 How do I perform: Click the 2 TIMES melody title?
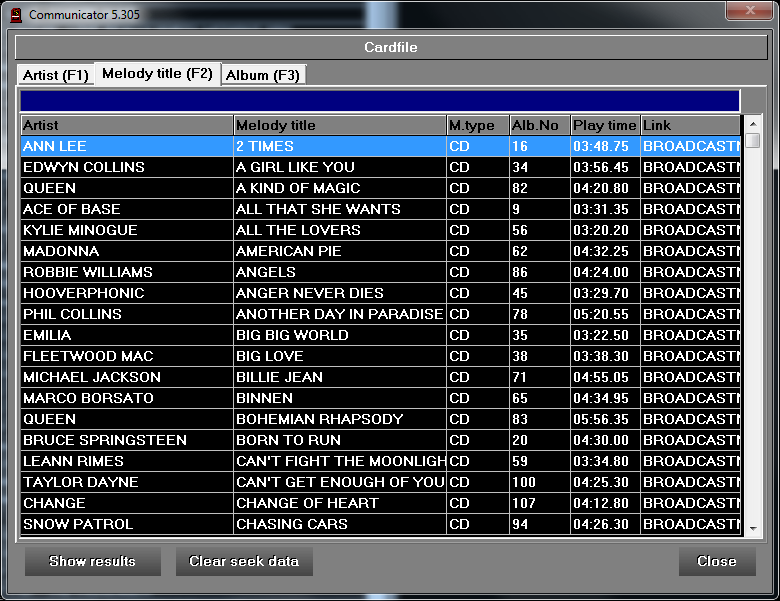[265, 146]
